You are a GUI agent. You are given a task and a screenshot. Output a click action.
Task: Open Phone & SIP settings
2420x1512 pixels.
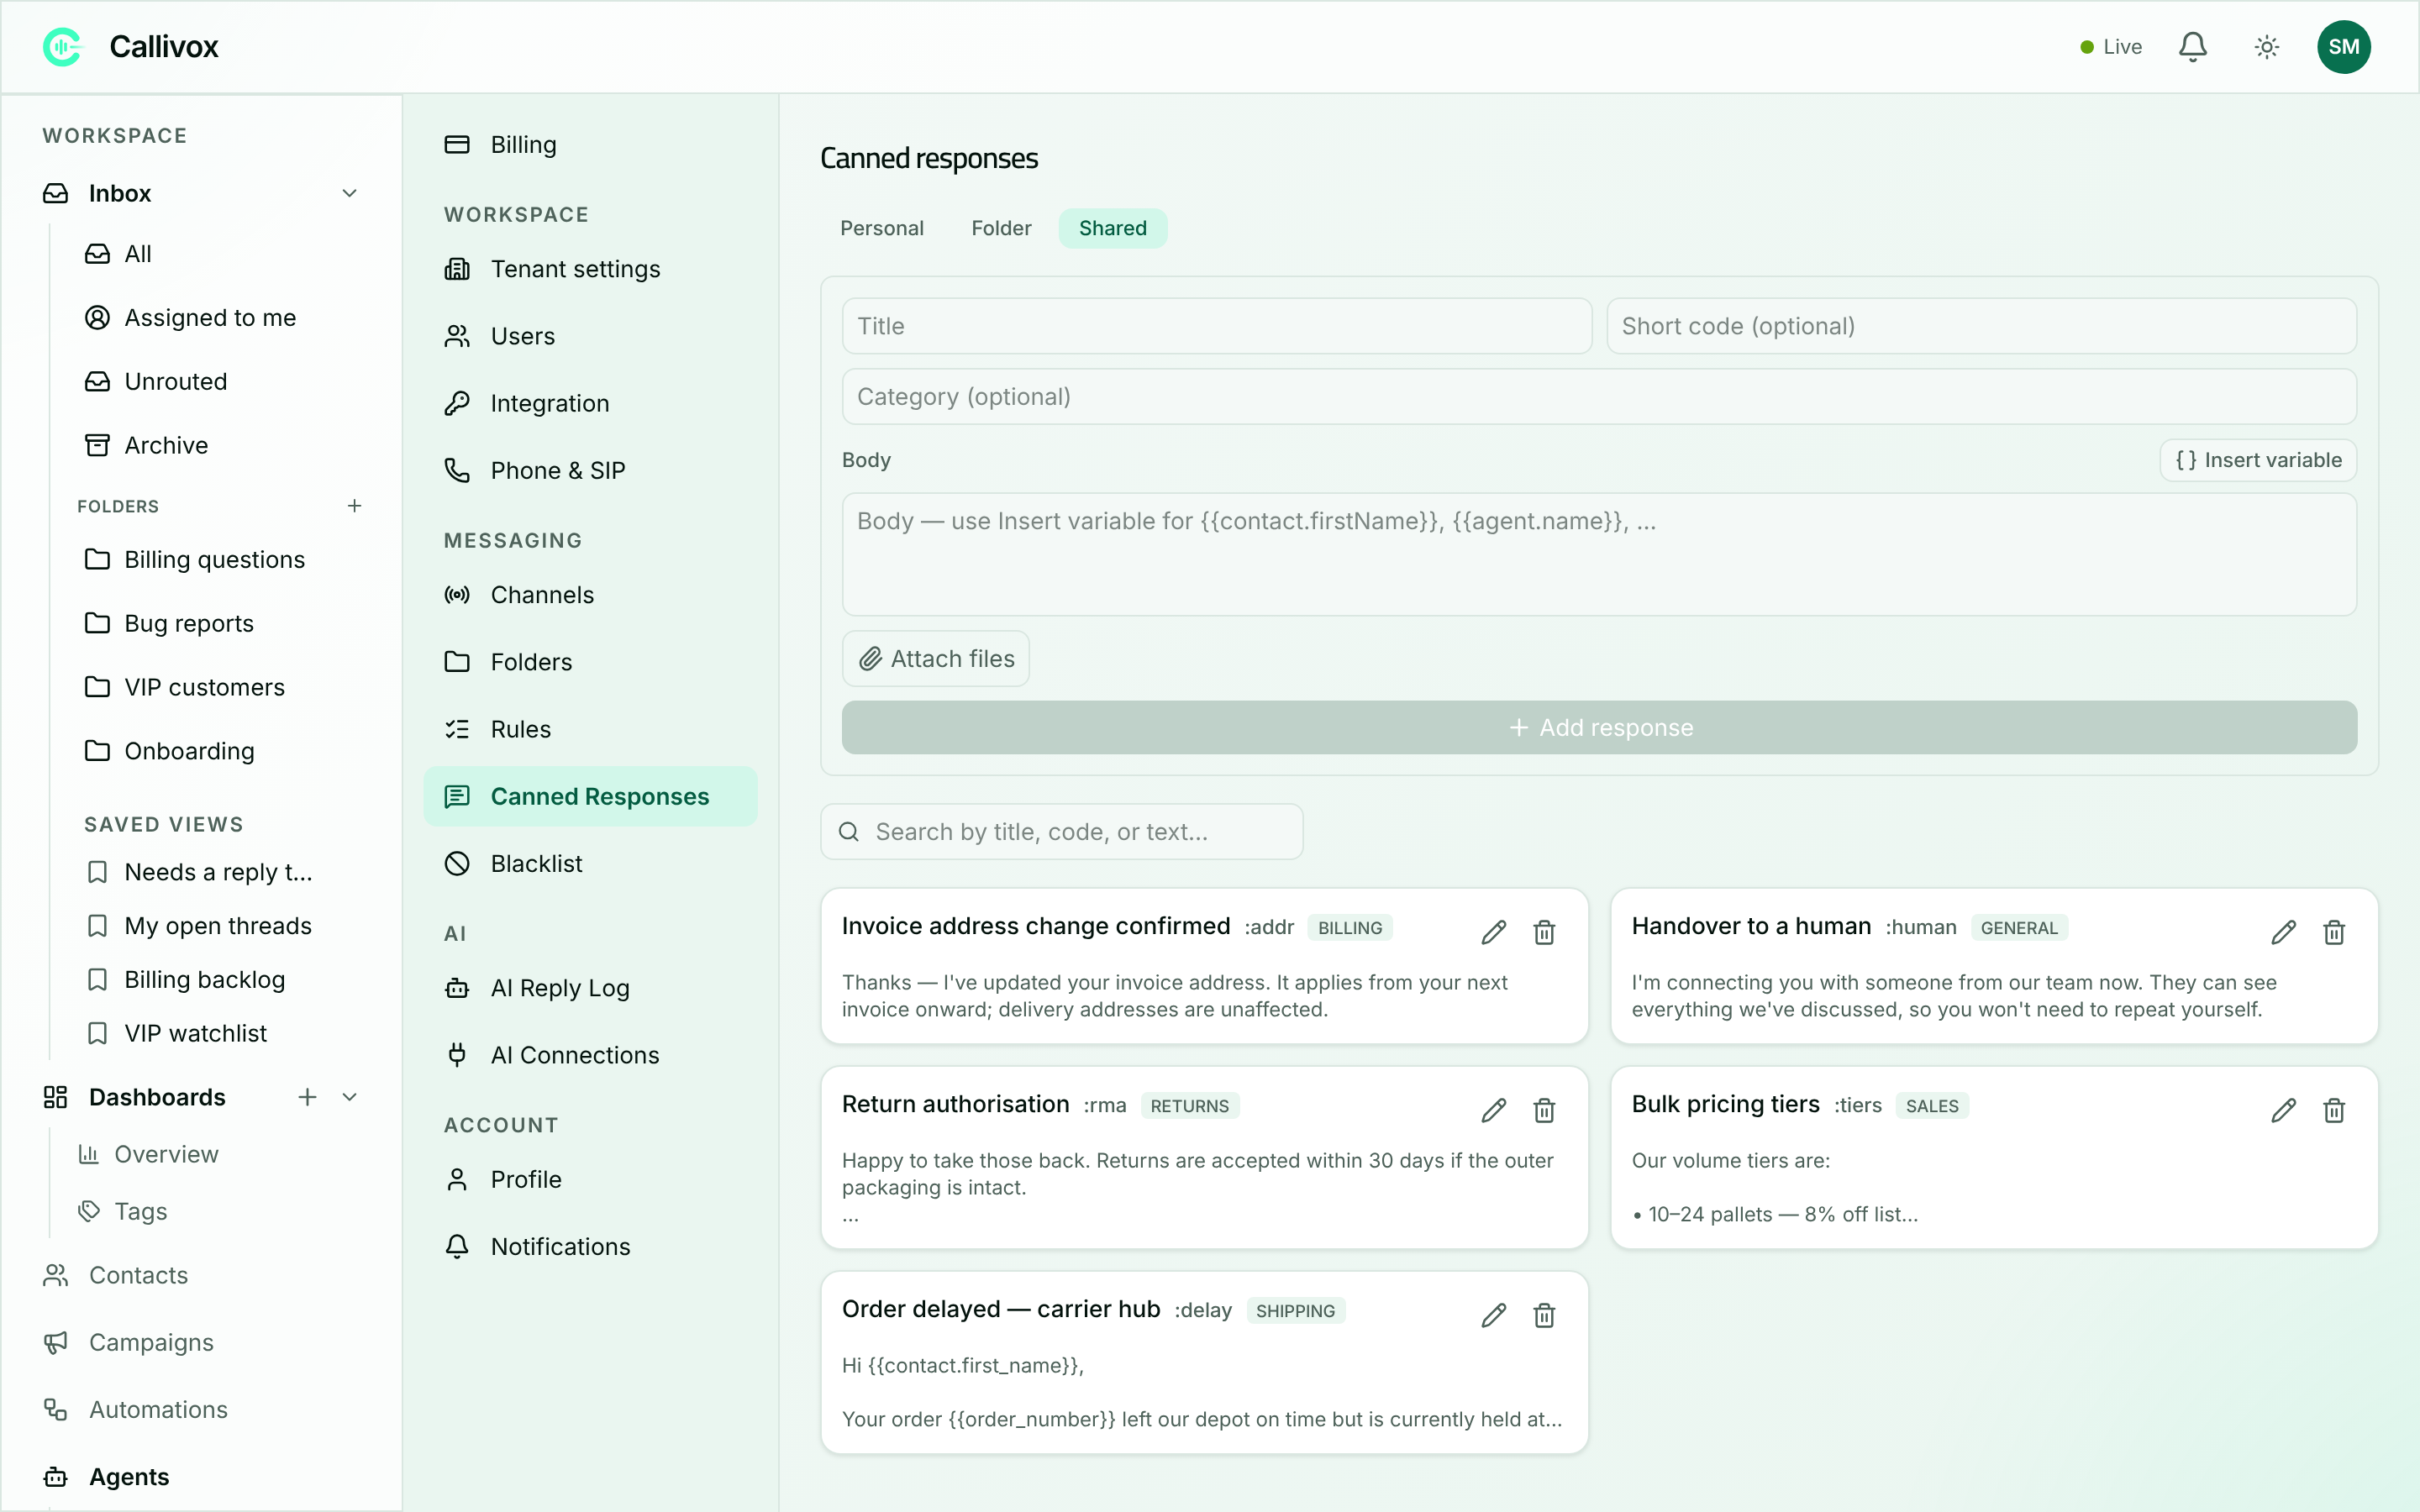[590, 470]
